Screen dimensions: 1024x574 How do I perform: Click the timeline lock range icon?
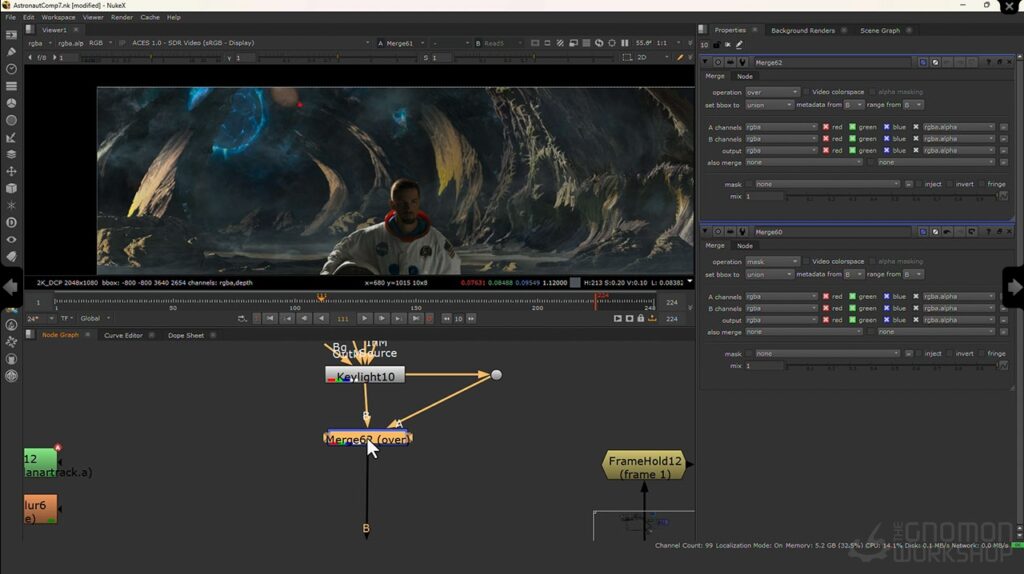641,319
